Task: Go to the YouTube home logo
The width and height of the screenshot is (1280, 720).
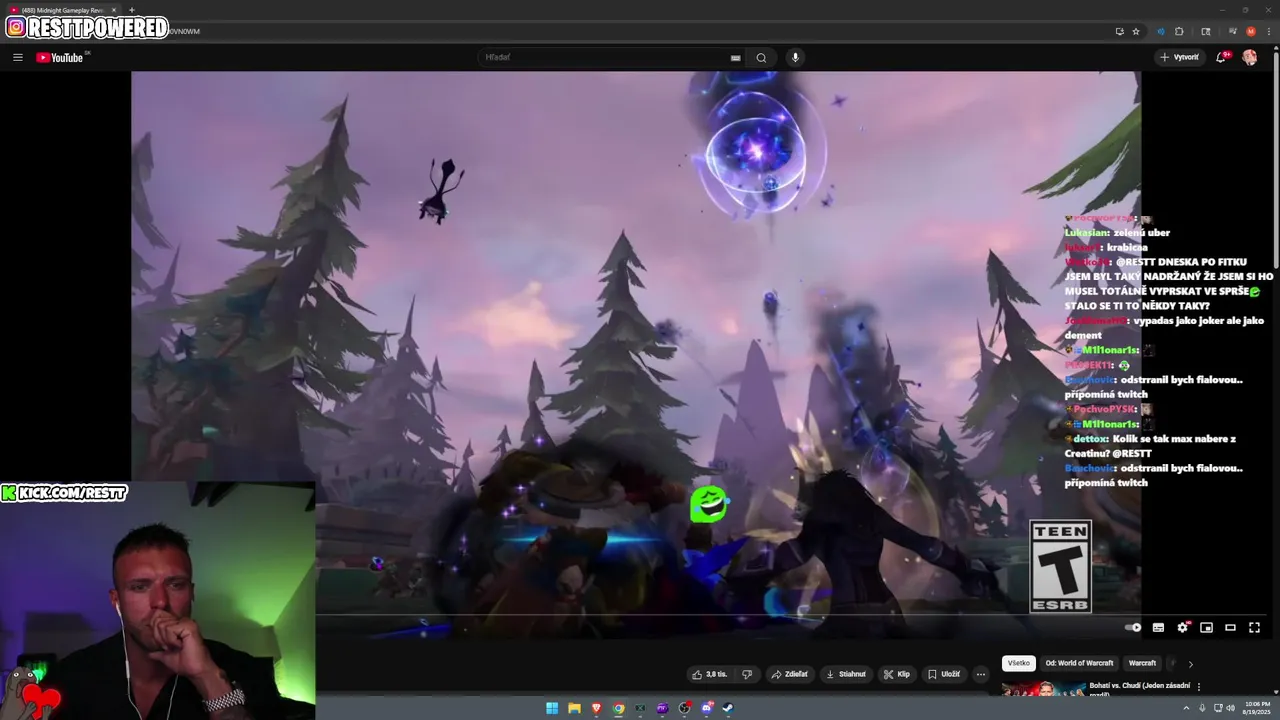Action: coord(60,57)
